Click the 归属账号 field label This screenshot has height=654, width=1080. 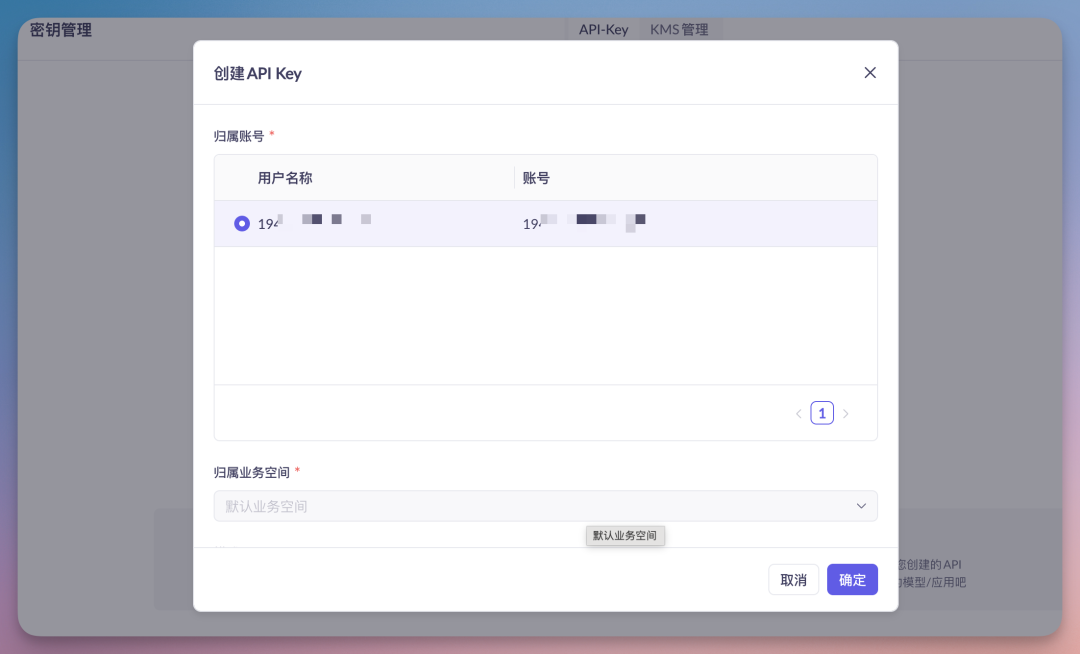tap(238, 136)
